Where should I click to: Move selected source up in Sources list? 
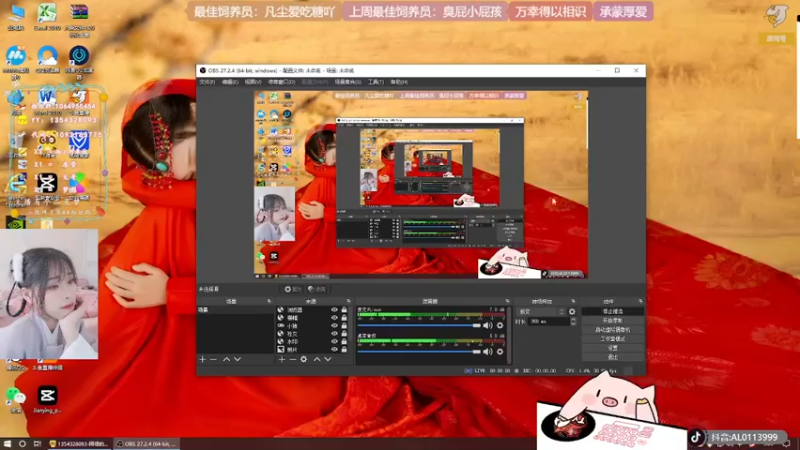click(x=317, y=360)
